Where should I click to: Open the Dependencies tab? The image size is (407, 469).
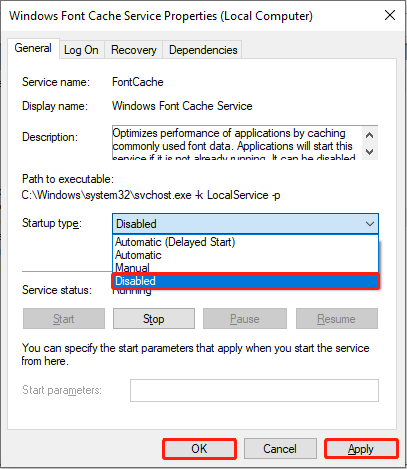coord(203,50)
